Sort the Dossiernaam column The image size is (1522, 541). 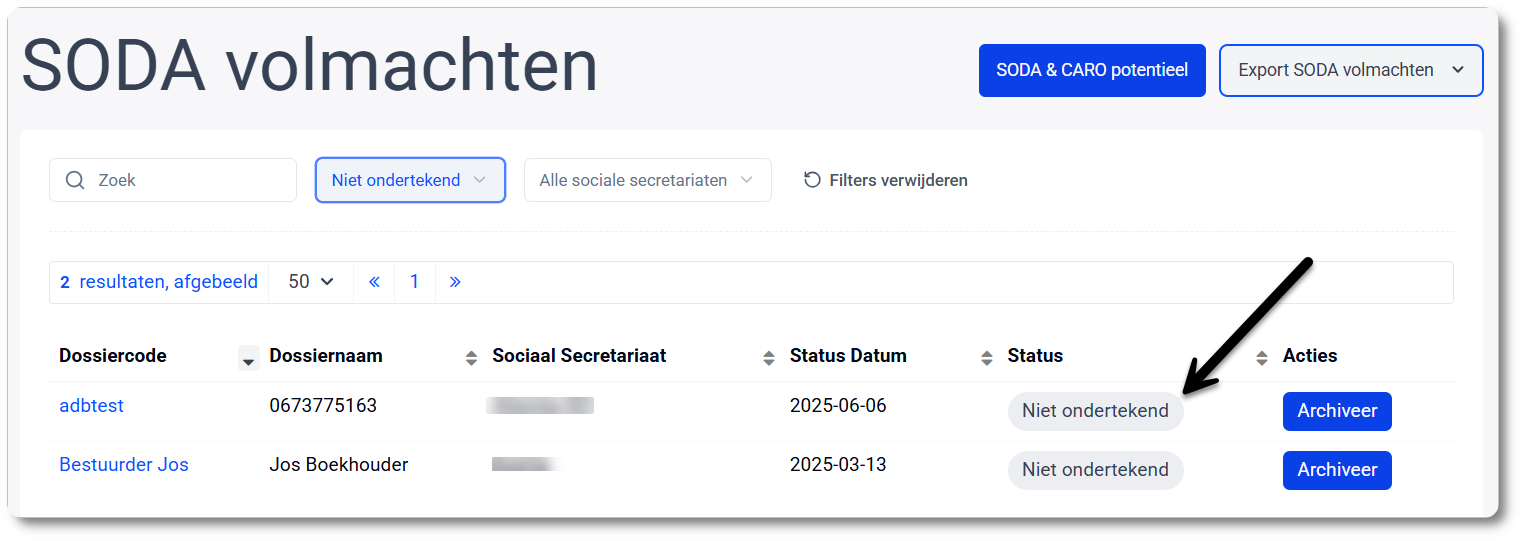coord(471,358)
